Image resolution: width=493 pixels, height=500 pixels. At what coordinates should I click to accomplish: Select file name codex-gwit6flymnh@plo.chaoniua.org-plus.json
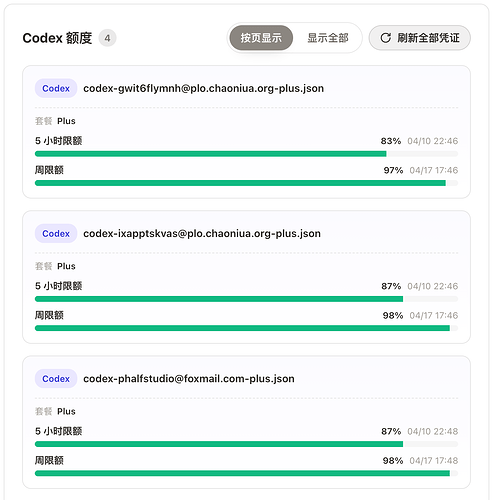click(203, 88)
